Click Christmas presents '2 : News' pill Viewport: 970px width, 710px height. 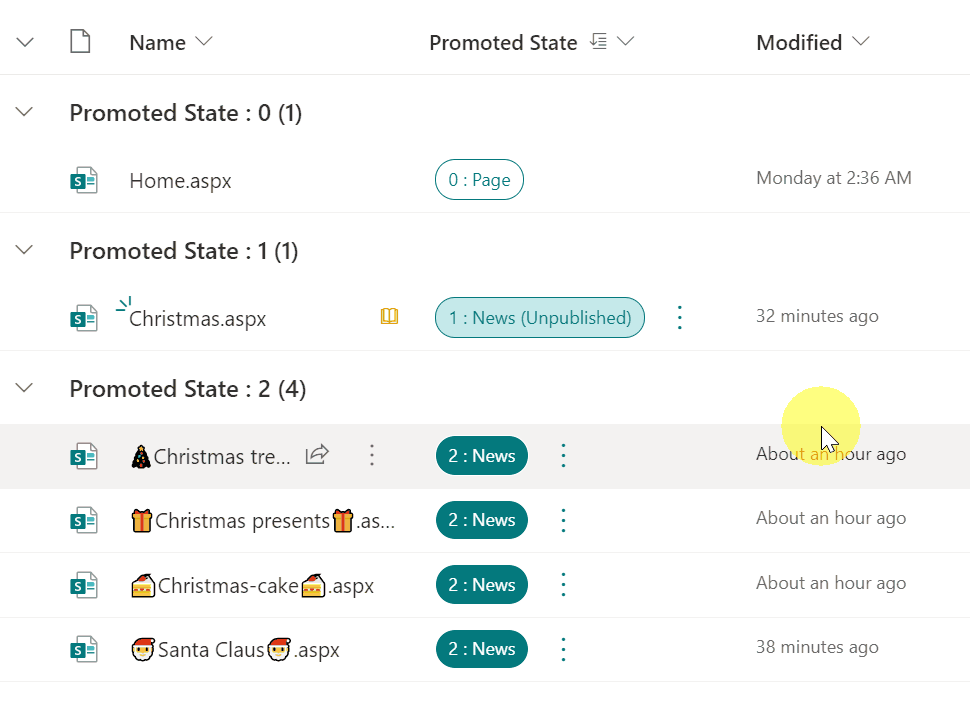click(481, 520)
